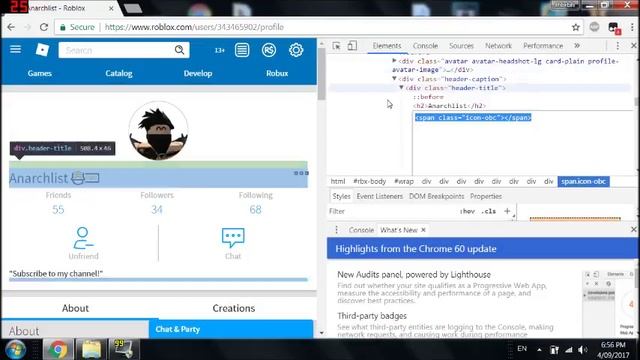Close the What's New drawer tab
This screenshot has height=360, width=640.
(423, 230)
